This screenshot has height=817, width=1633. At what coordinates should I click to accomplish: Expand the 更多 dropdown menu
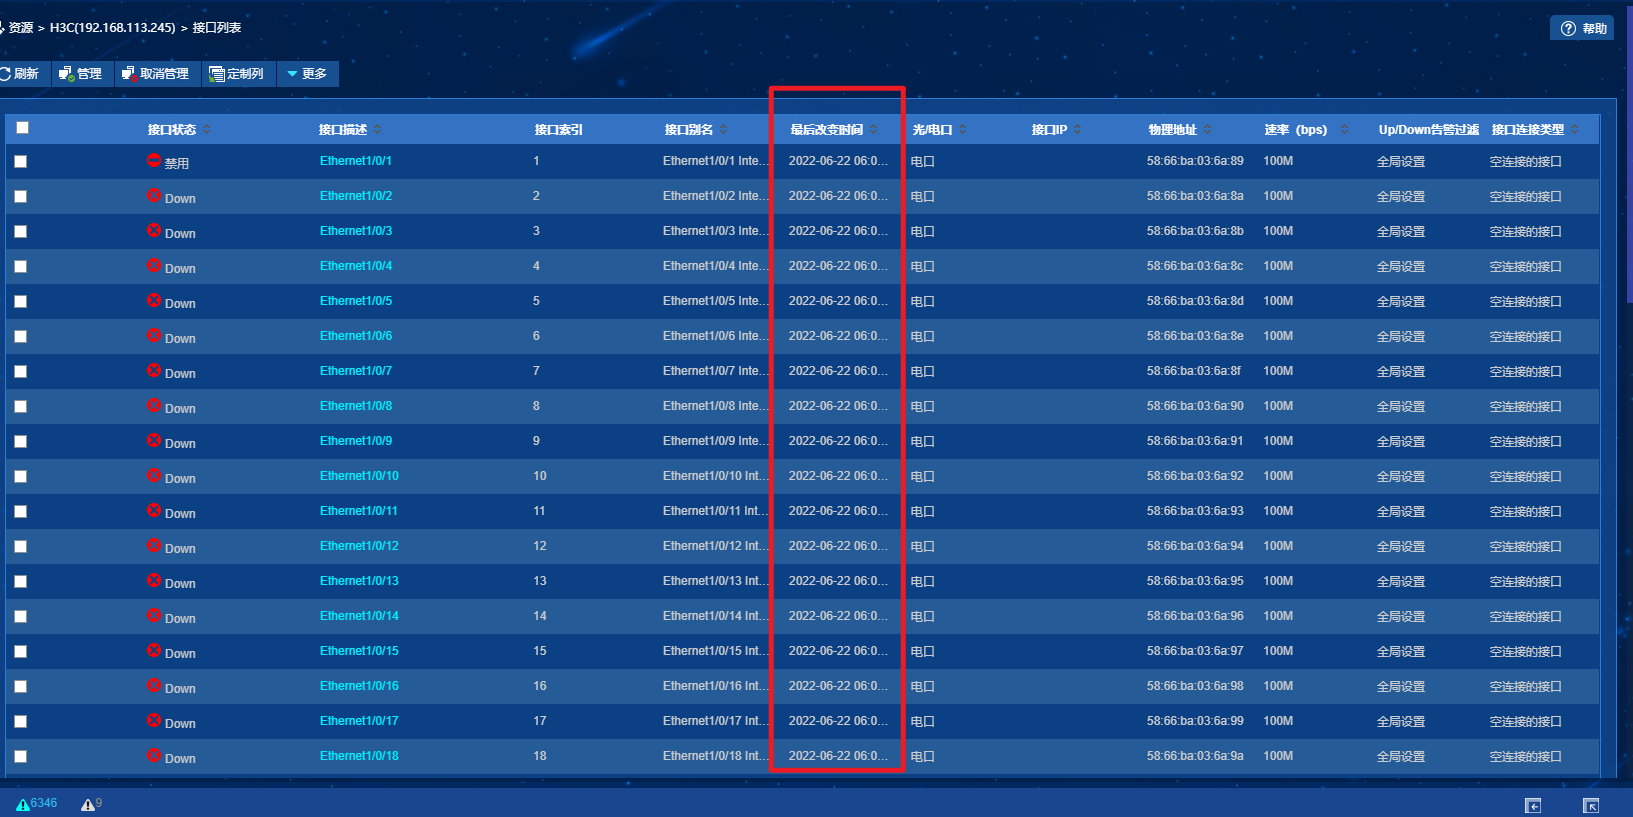click(307, 74)
